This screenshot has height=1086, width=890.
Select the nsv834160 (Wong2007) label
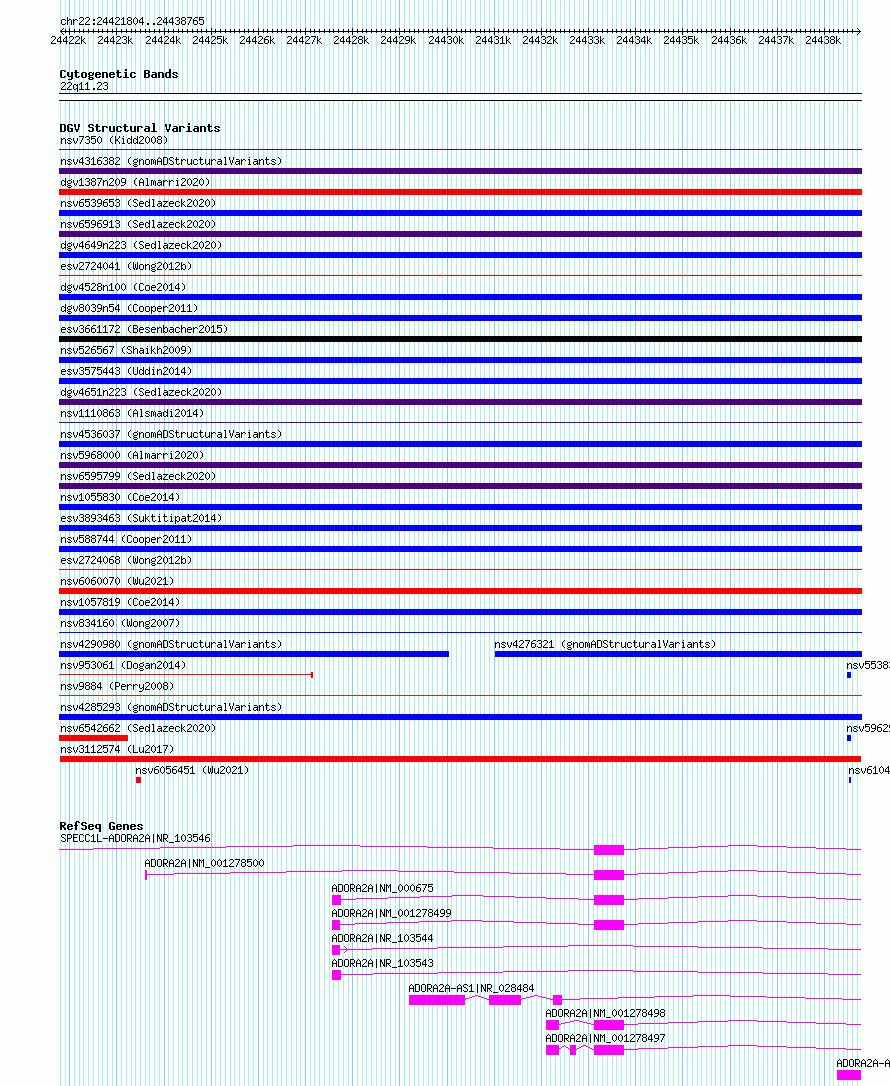point(120,623)
